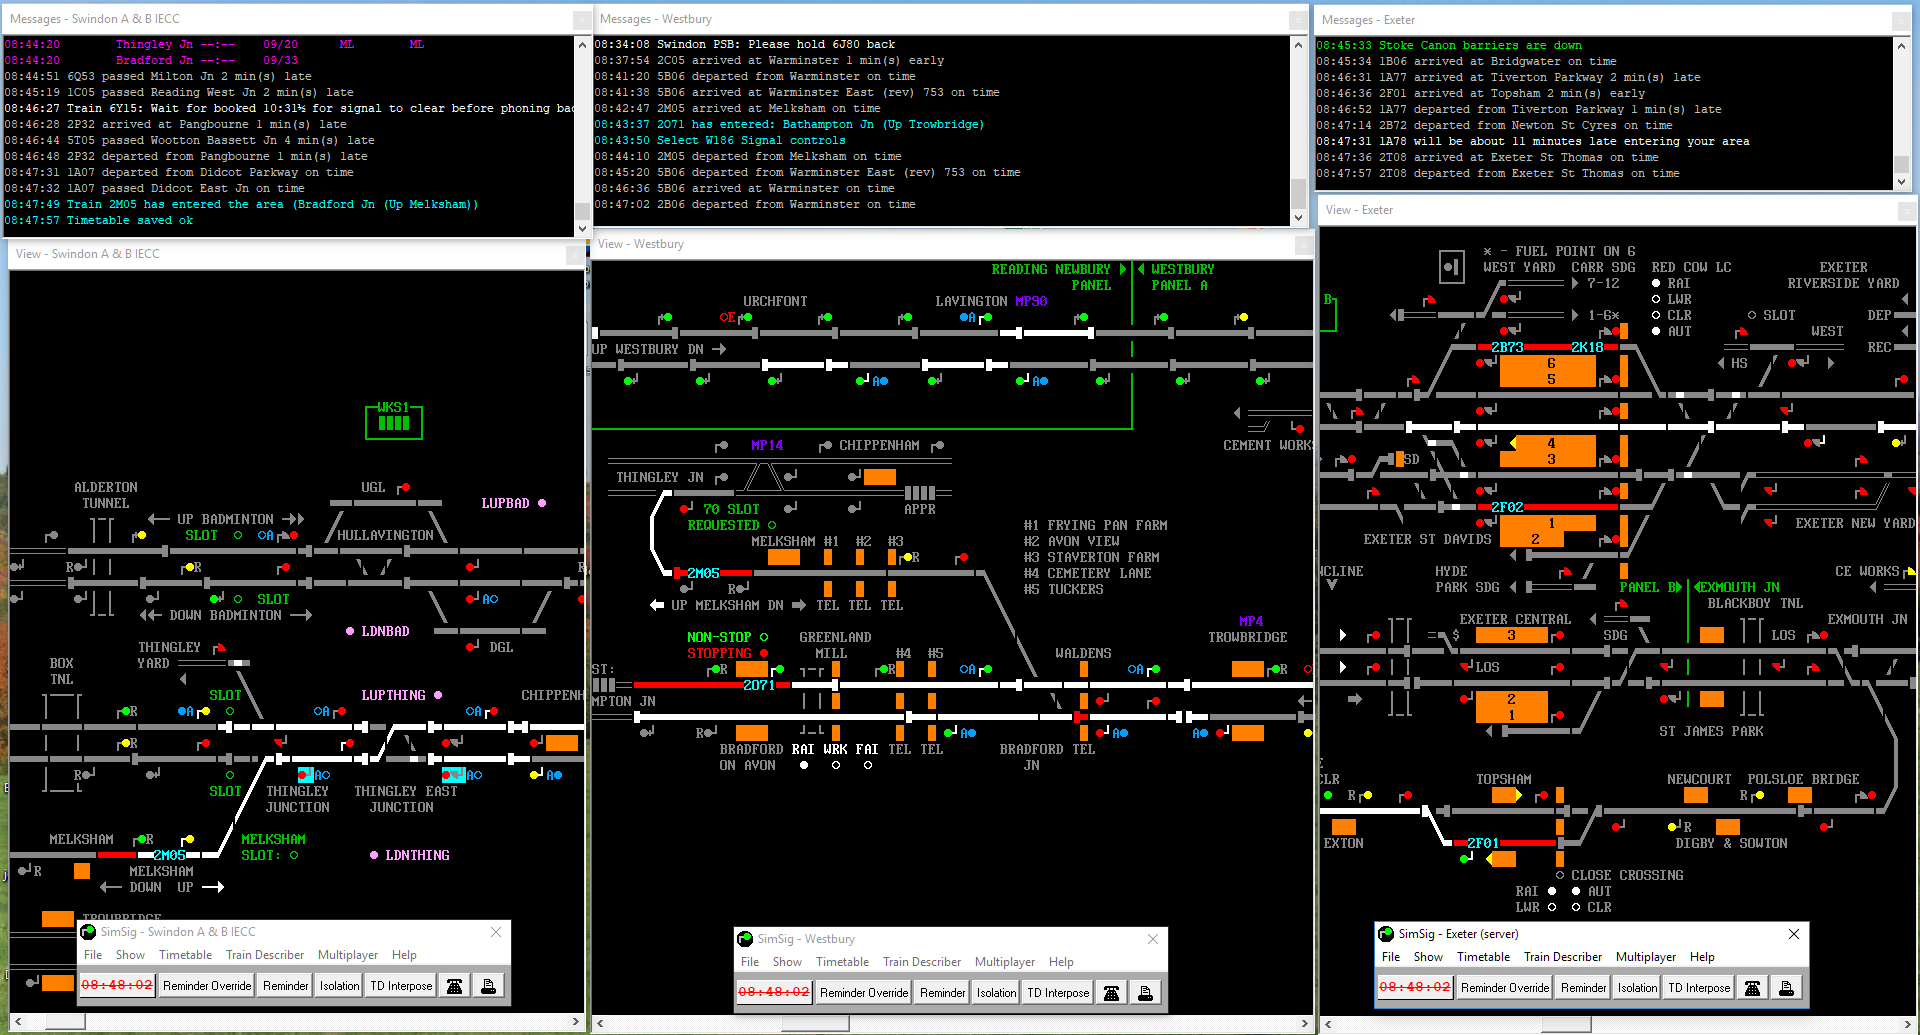This screenshot has height=1035, width=1920.
Task: Click the blue OA signal at Lavington
Action: [967, 317]
